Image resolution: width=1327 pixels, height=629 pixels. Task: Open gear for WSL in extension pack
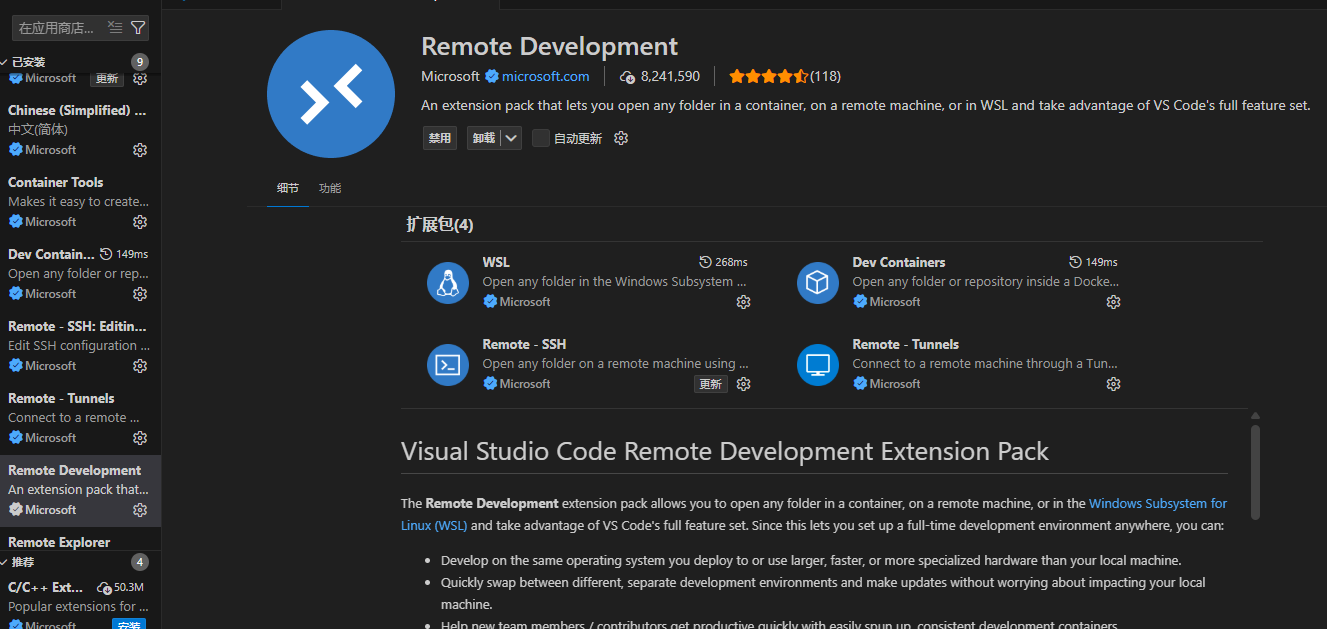(743, 302)
